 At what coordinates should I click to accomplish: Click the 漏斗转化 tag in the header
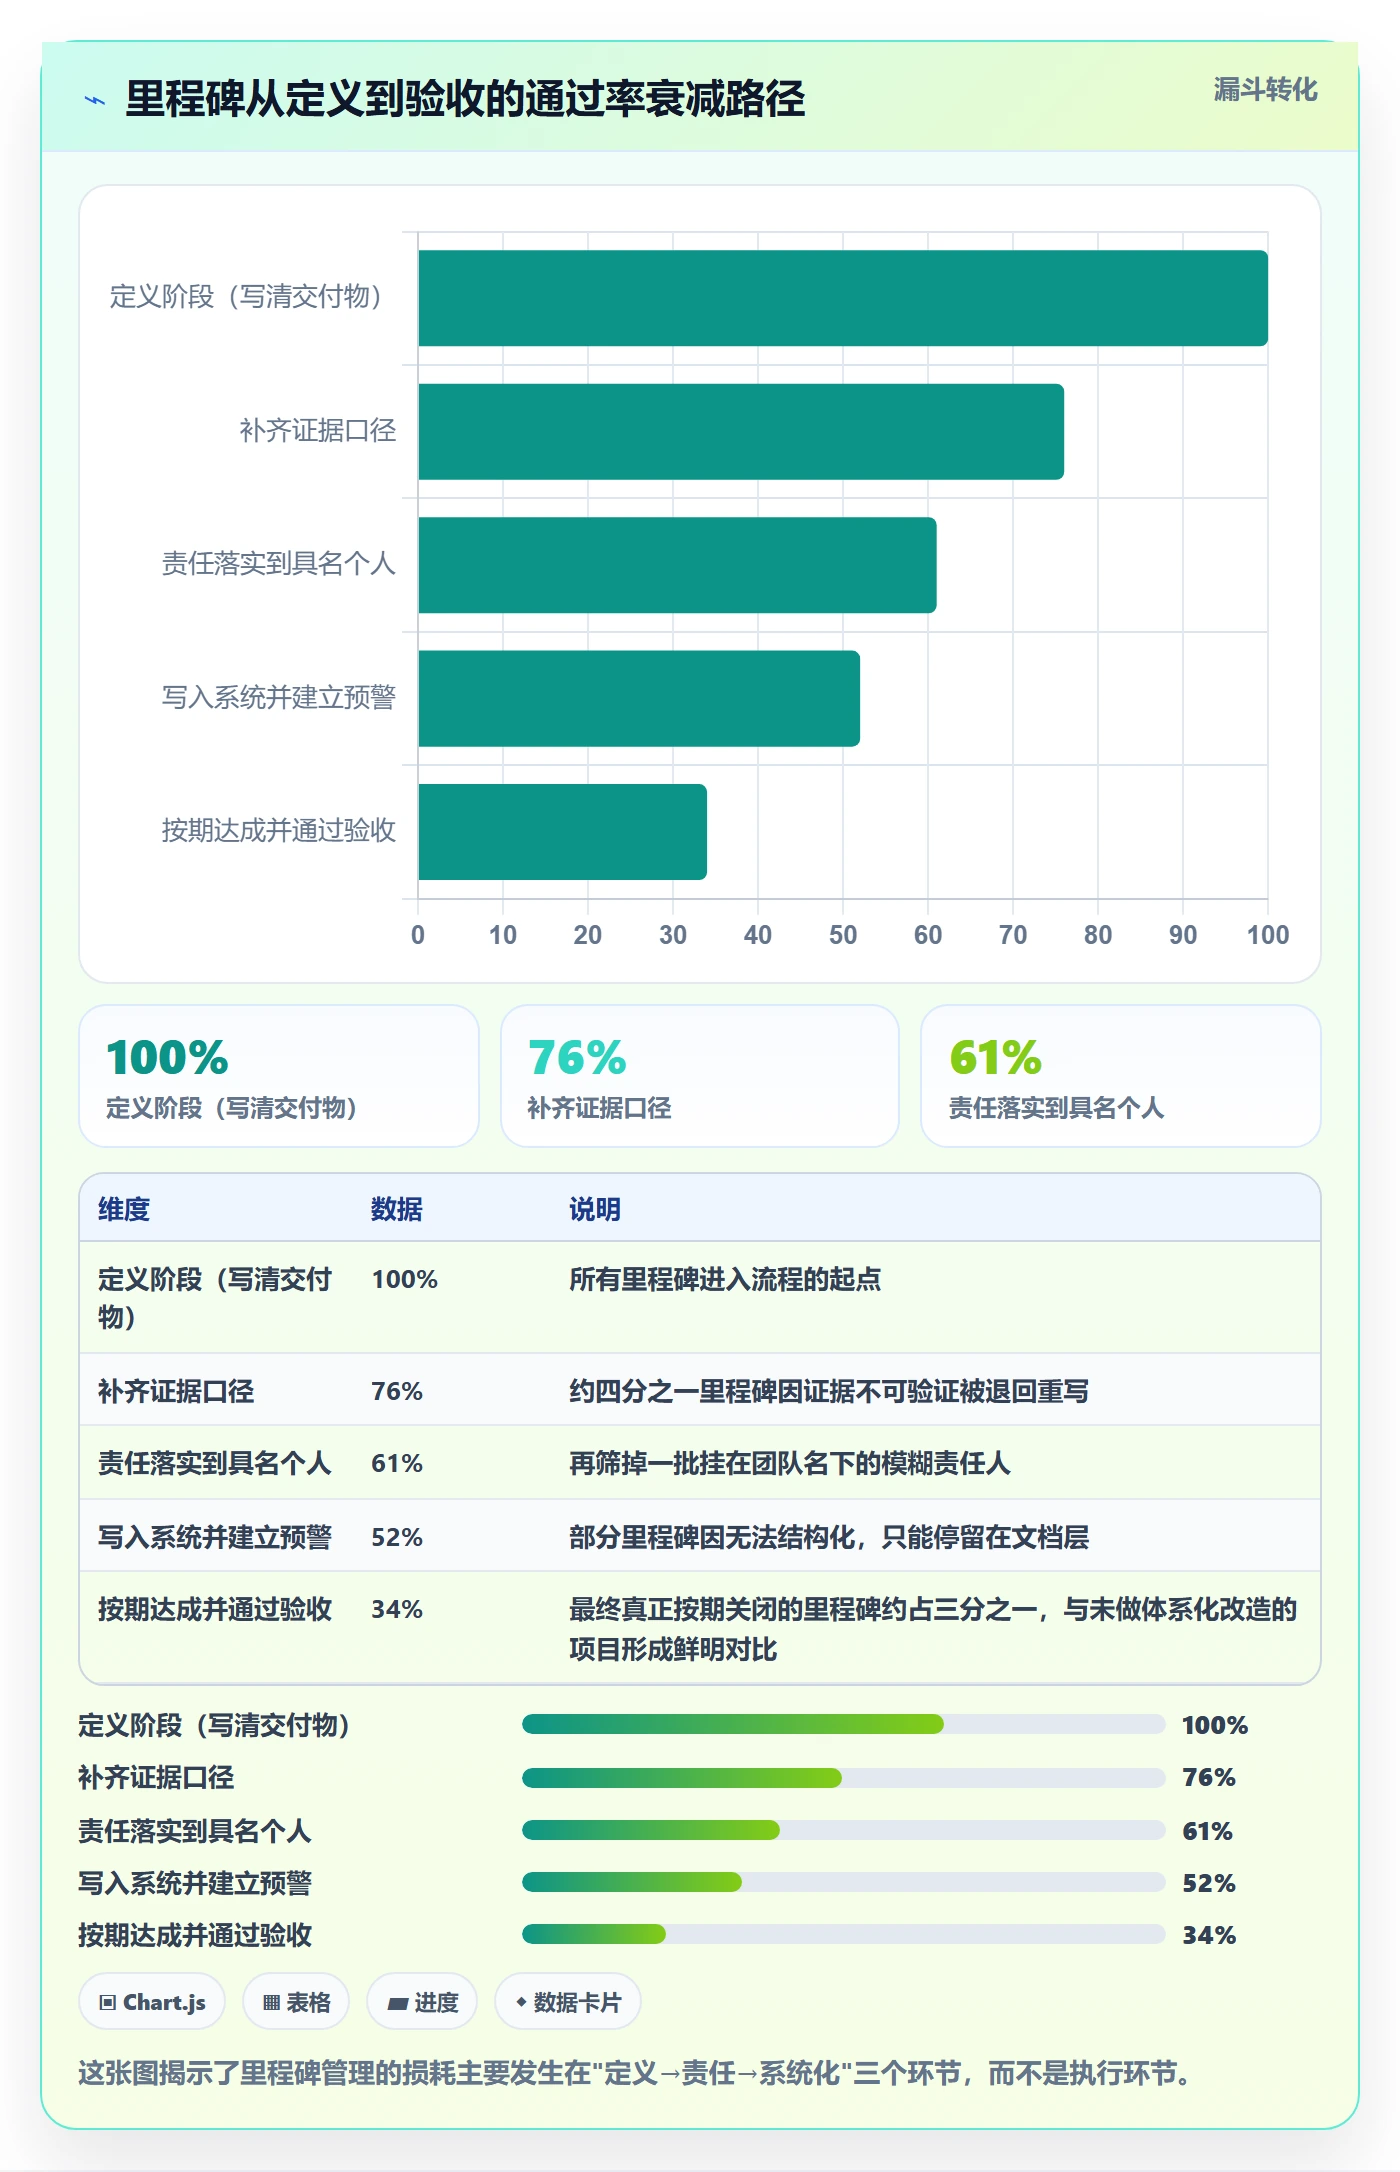click(x=1265, y=90)
